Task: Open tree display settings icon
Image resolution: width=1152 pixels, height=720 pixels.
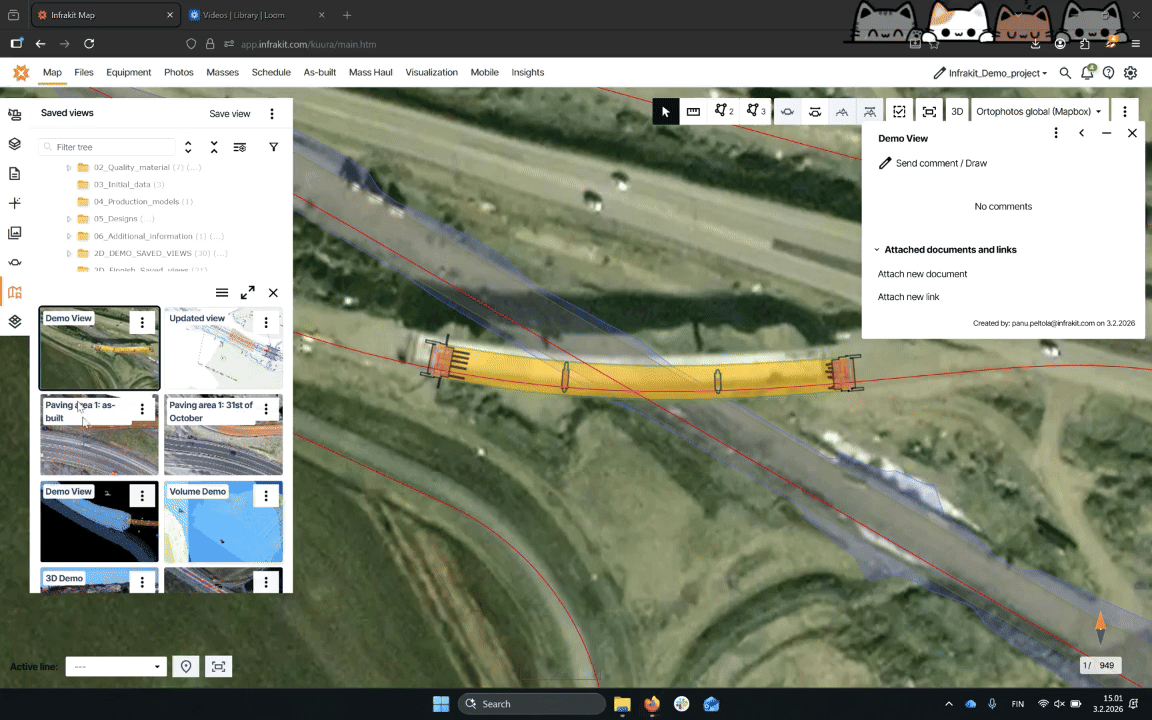Action: point(240,147)
